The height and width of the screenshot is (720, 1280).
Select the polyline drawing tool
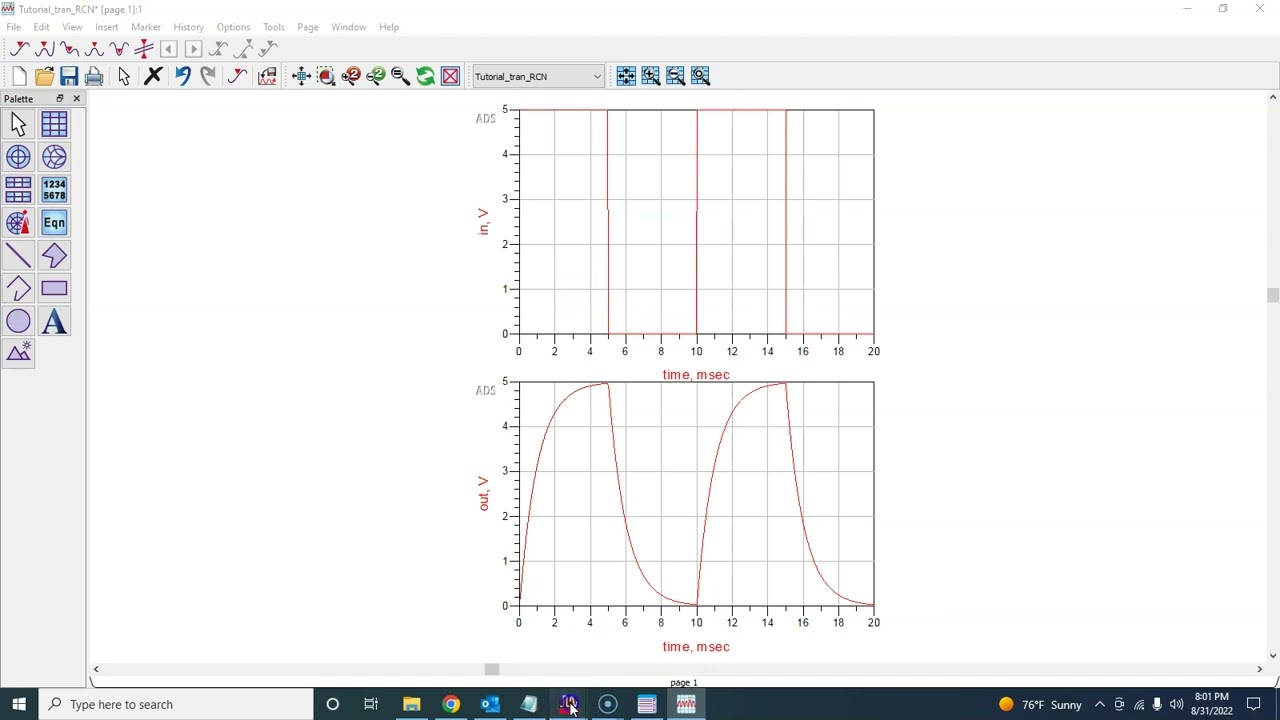pyautogui.click(x=18, y=289)
